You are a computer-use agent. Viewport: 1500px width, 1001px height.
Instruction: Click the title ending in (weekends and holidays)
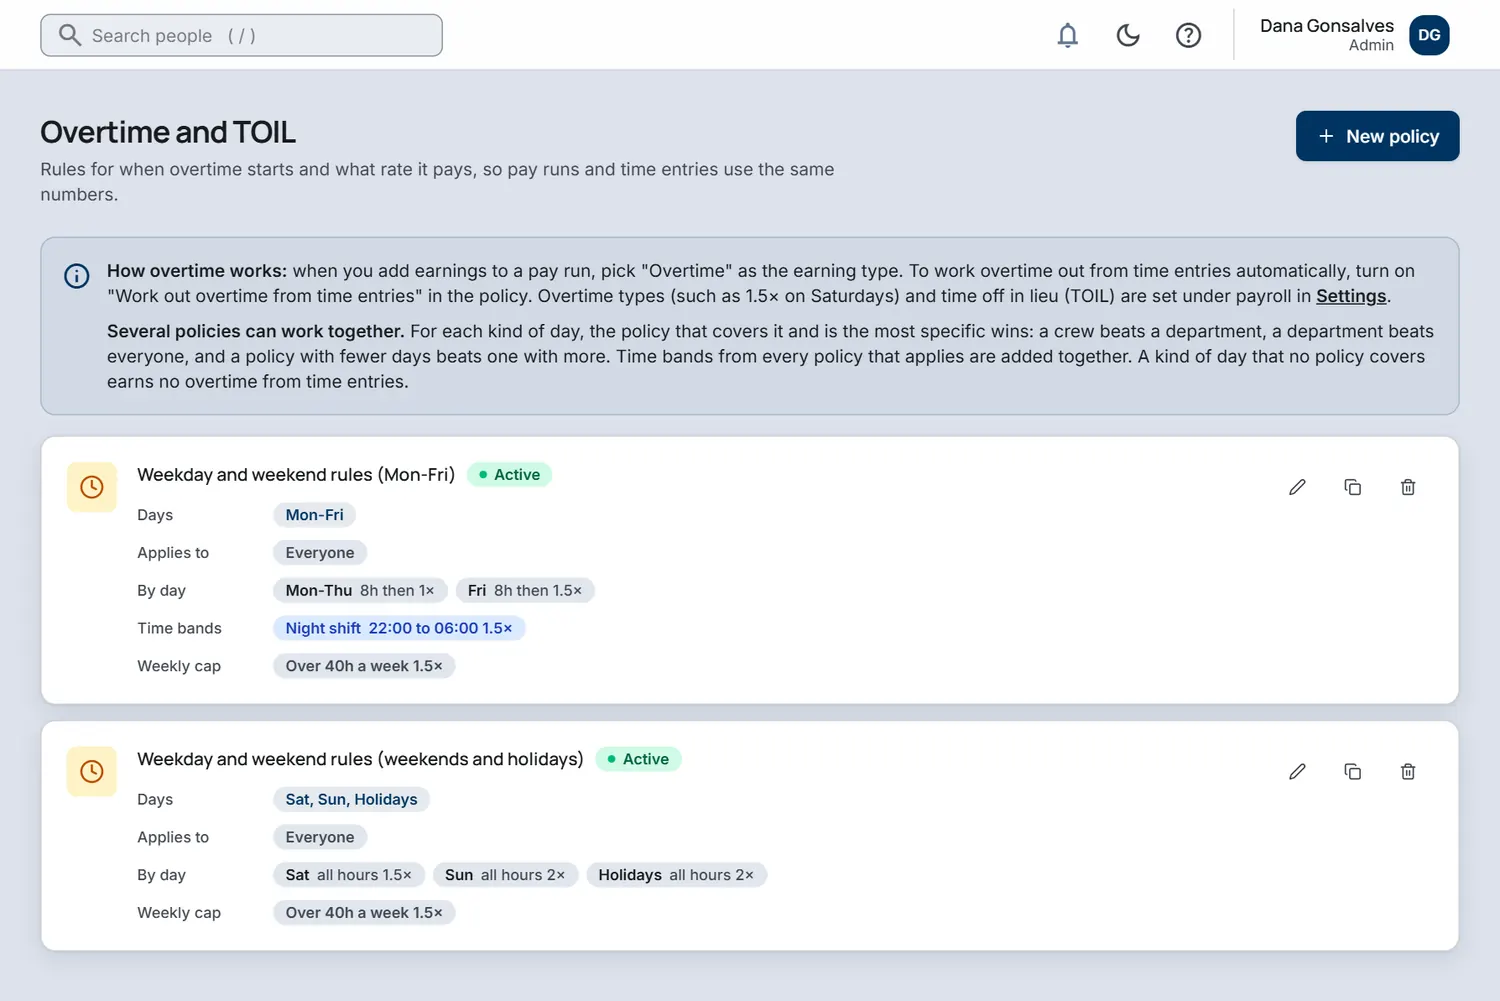[x=360, y=759]
